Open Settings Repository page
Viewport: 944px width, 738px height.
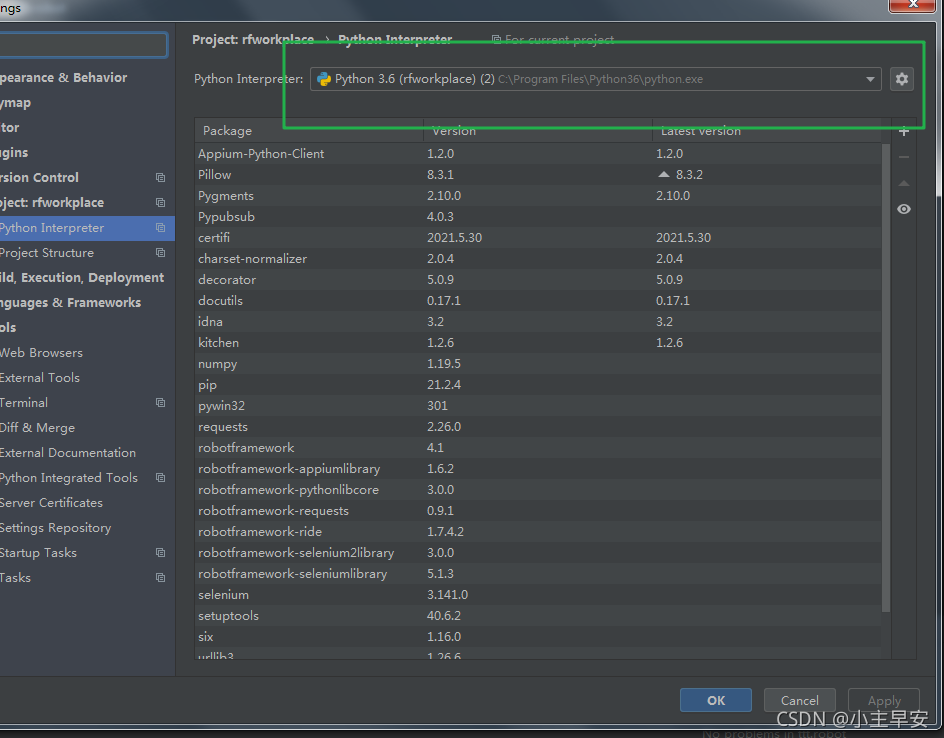[x=55, y=527]
